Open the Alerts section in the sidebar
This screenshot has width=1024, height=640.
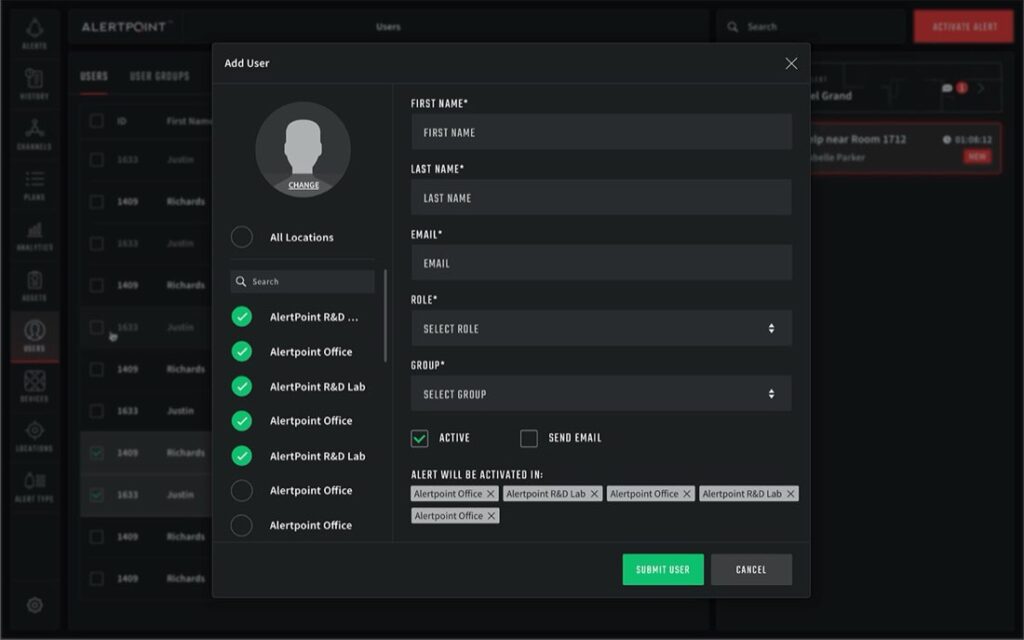pyautogui.click(x=35, y=33)
